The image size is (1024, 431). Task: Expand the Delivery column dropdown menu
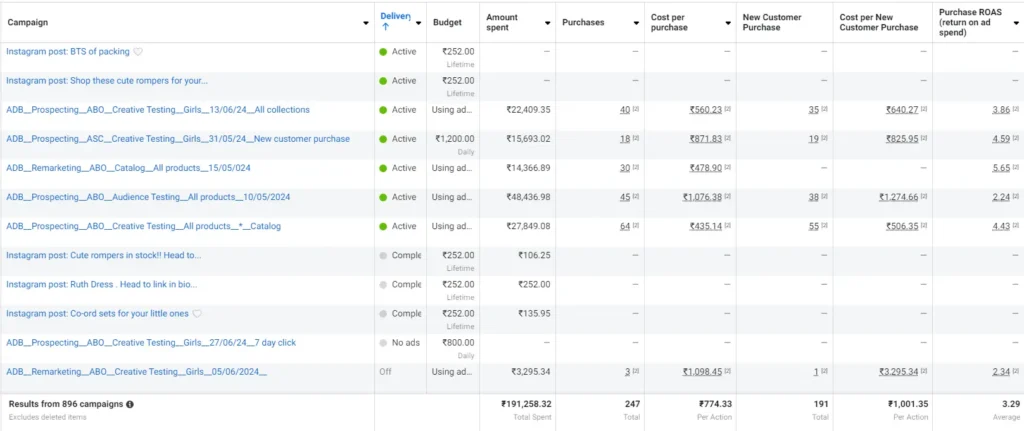tap(418, 22)
